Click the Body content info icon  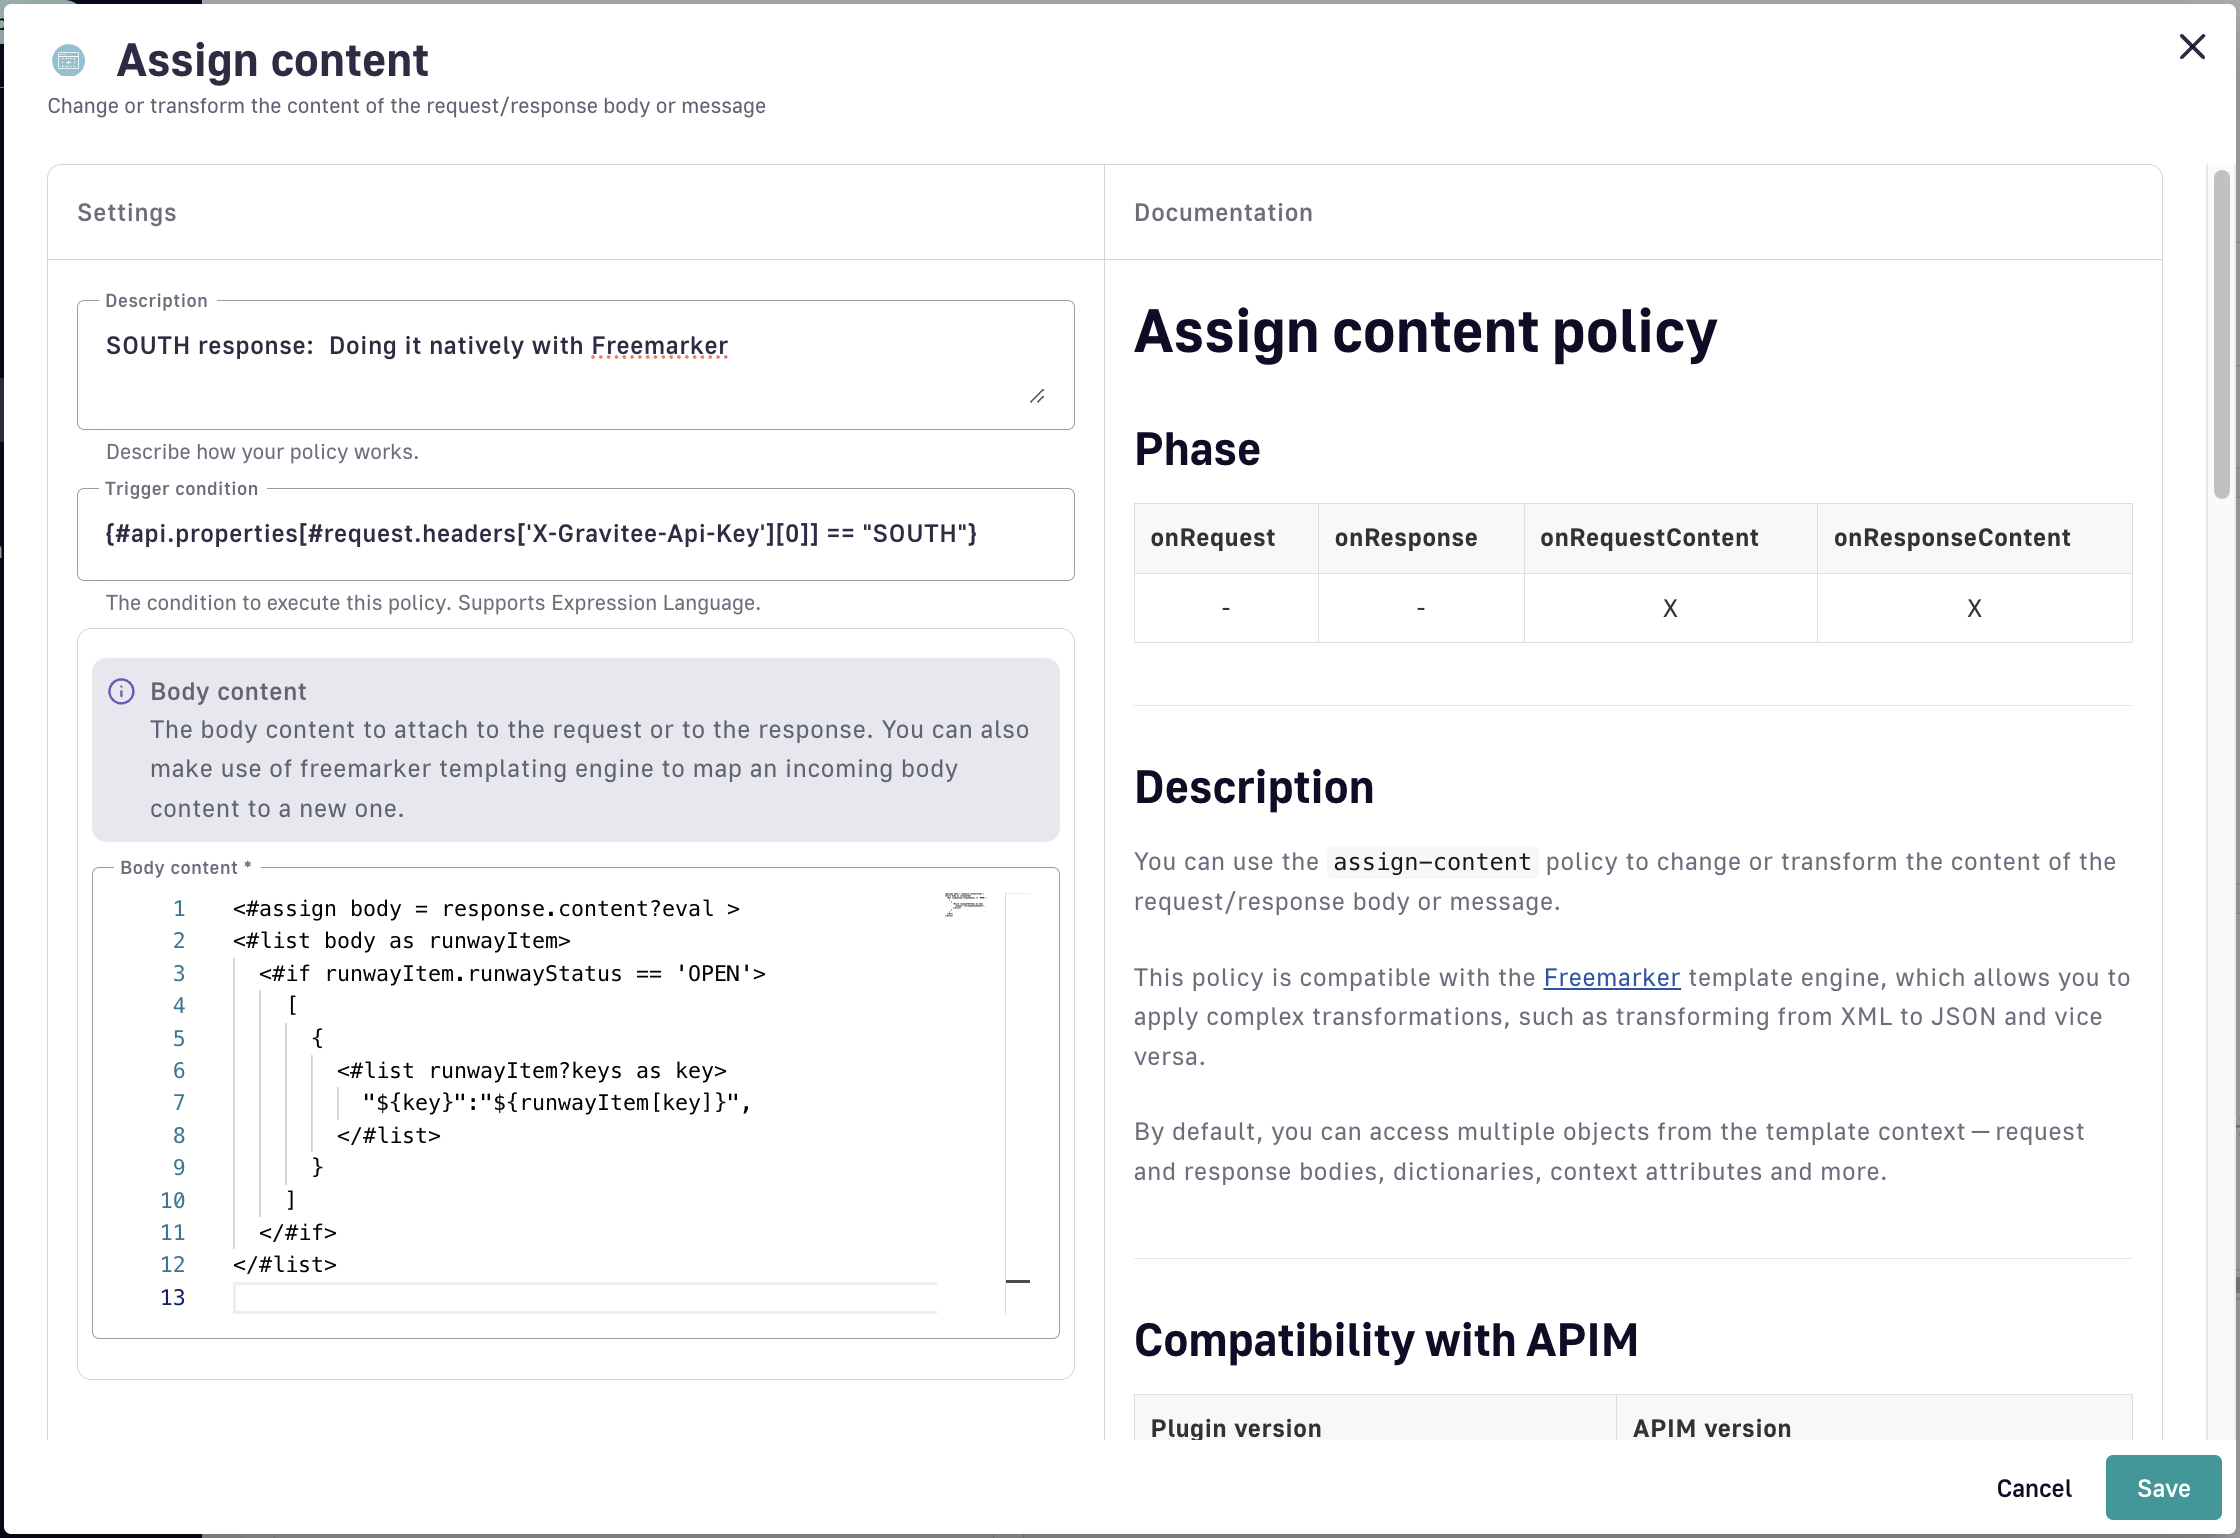pyautogui.click(x=121, y=692)
